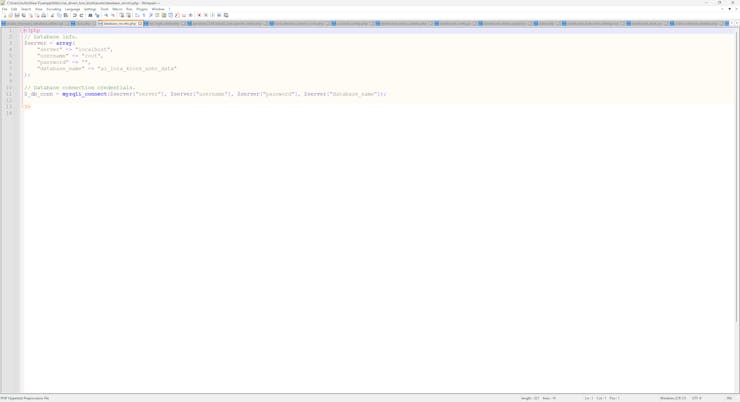Click the Copy toolbar icon
This screenshot has height=402, width=740.
[59, 15]
